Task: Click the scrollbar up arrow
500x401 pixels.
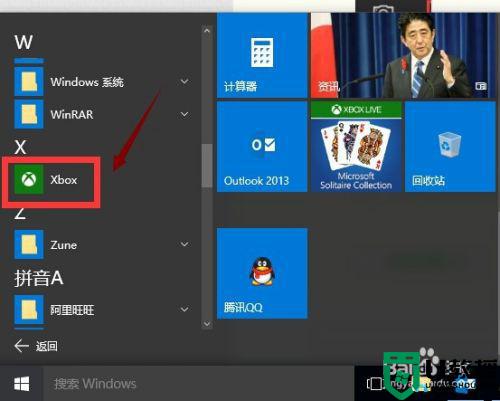Action: pos(207,31)
